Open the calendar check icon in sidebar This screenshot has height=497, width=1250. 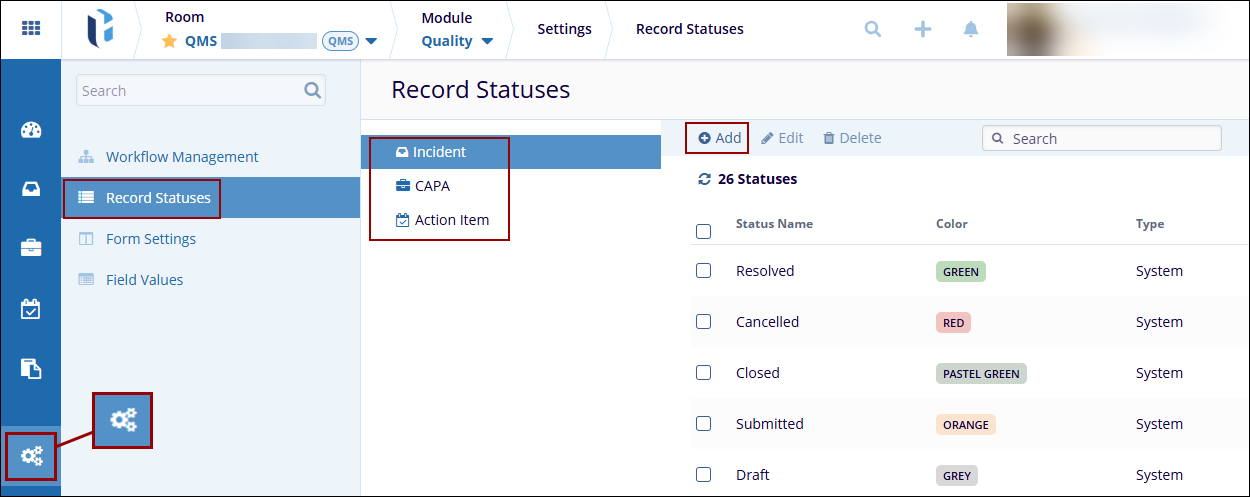31,309
